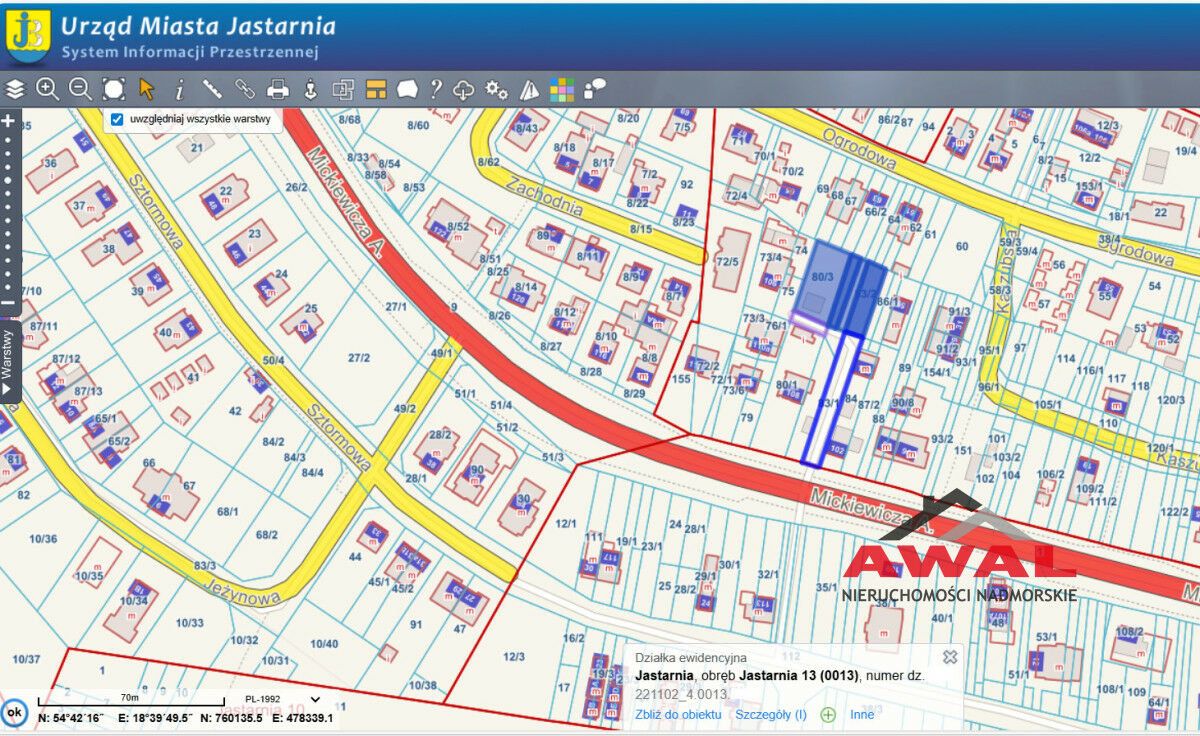
Task: Select the zoom out magnifier tool
Action: click(x=80, y=89)
